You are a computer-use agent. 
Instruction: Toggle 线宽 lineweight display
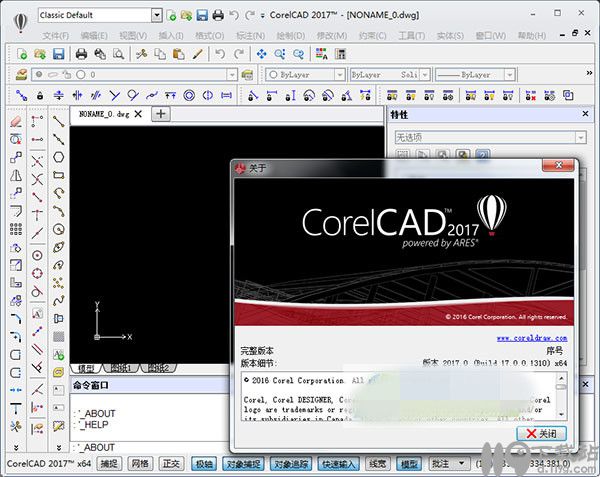(377, 464)
